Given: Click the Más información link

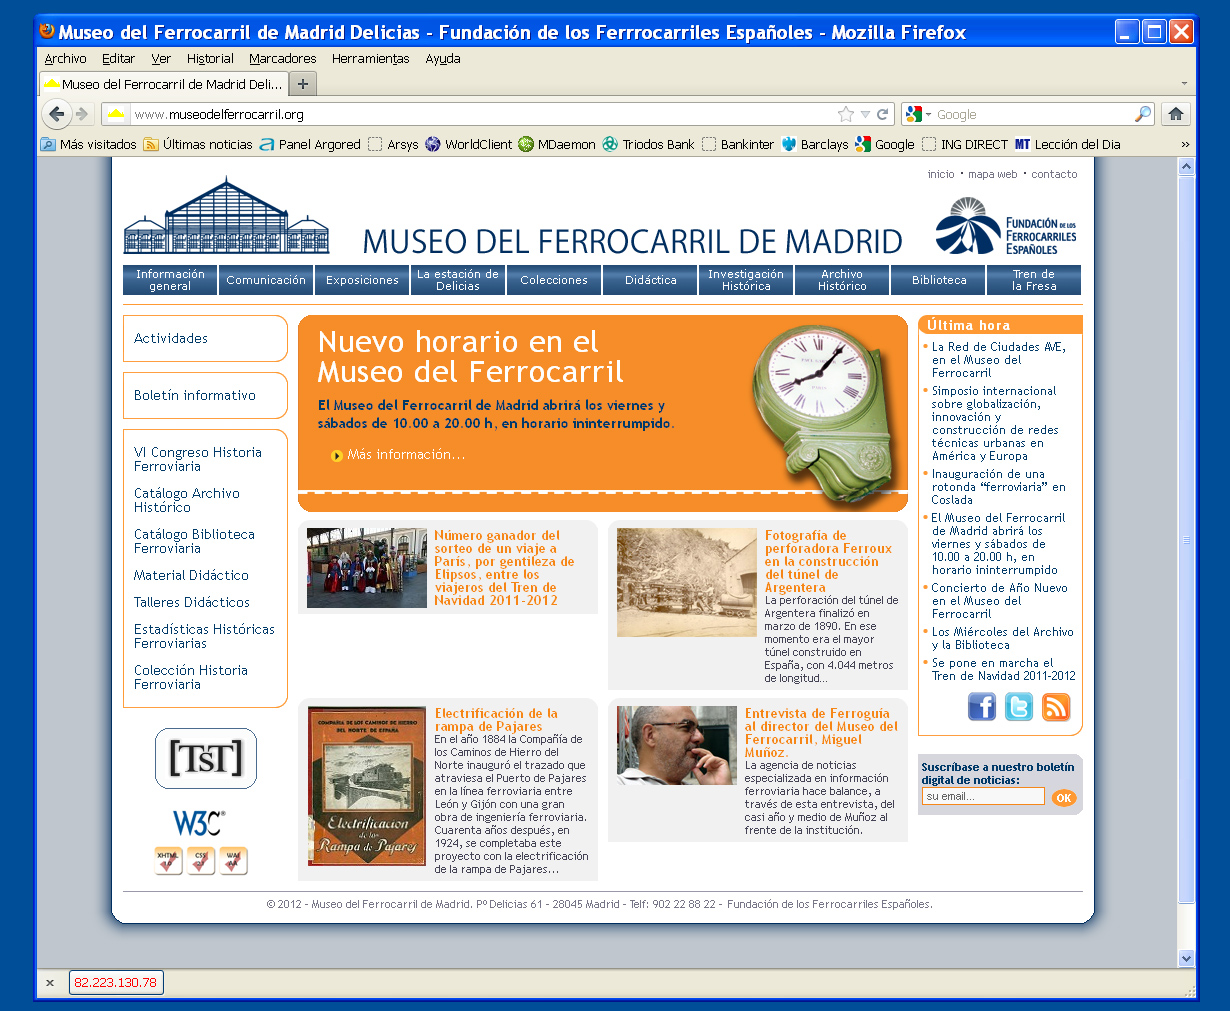Looking at the screenshot, I should click(405, 455).
